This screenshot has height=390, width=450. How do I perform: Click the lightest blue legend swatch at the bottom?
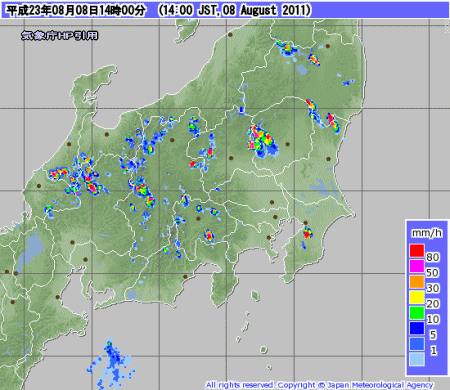417,359
